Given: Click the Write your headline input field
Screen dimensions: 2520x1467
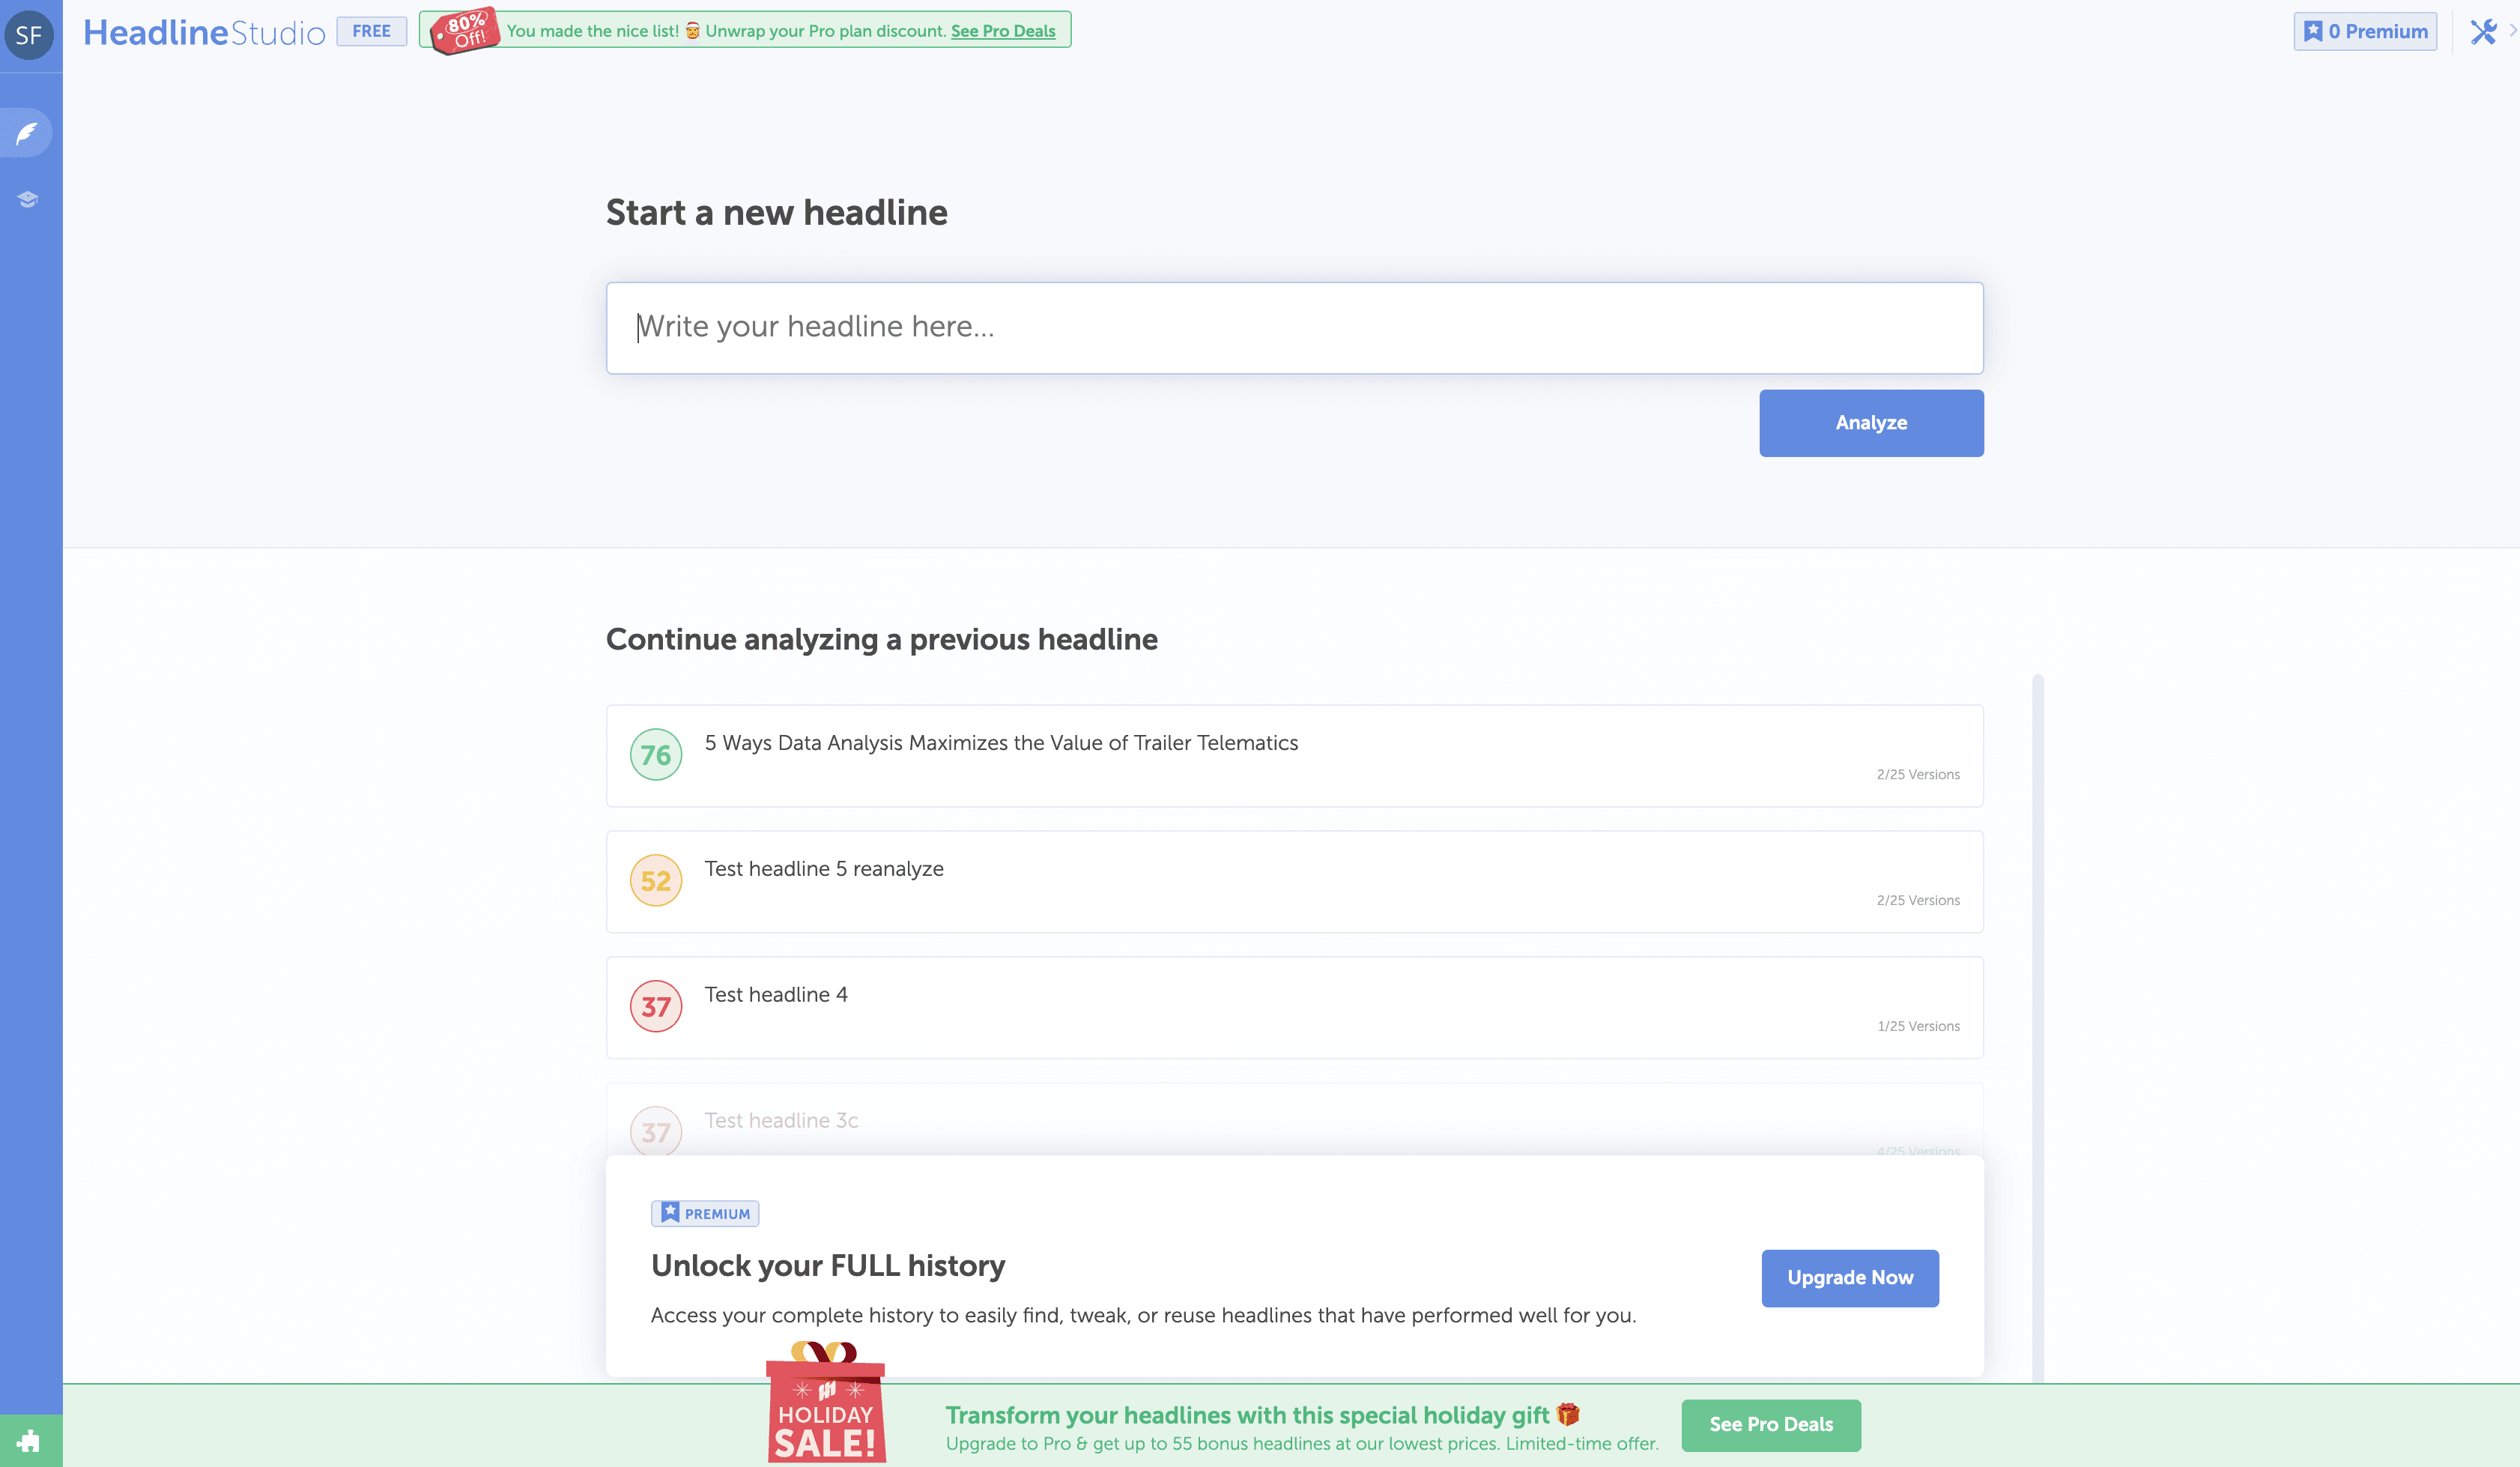Looking at the screenshot, I should pos(1294,328).
